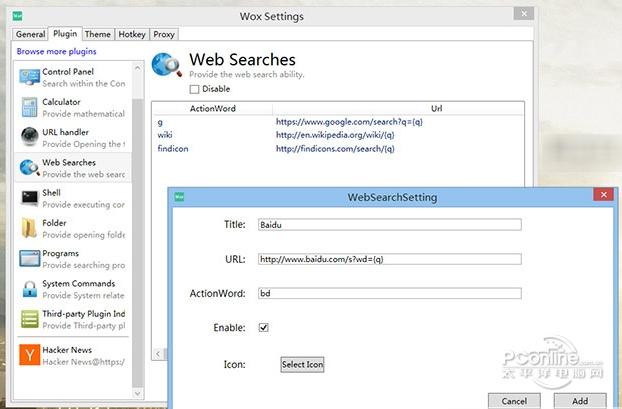Switch to the Plugin tab

65,34
